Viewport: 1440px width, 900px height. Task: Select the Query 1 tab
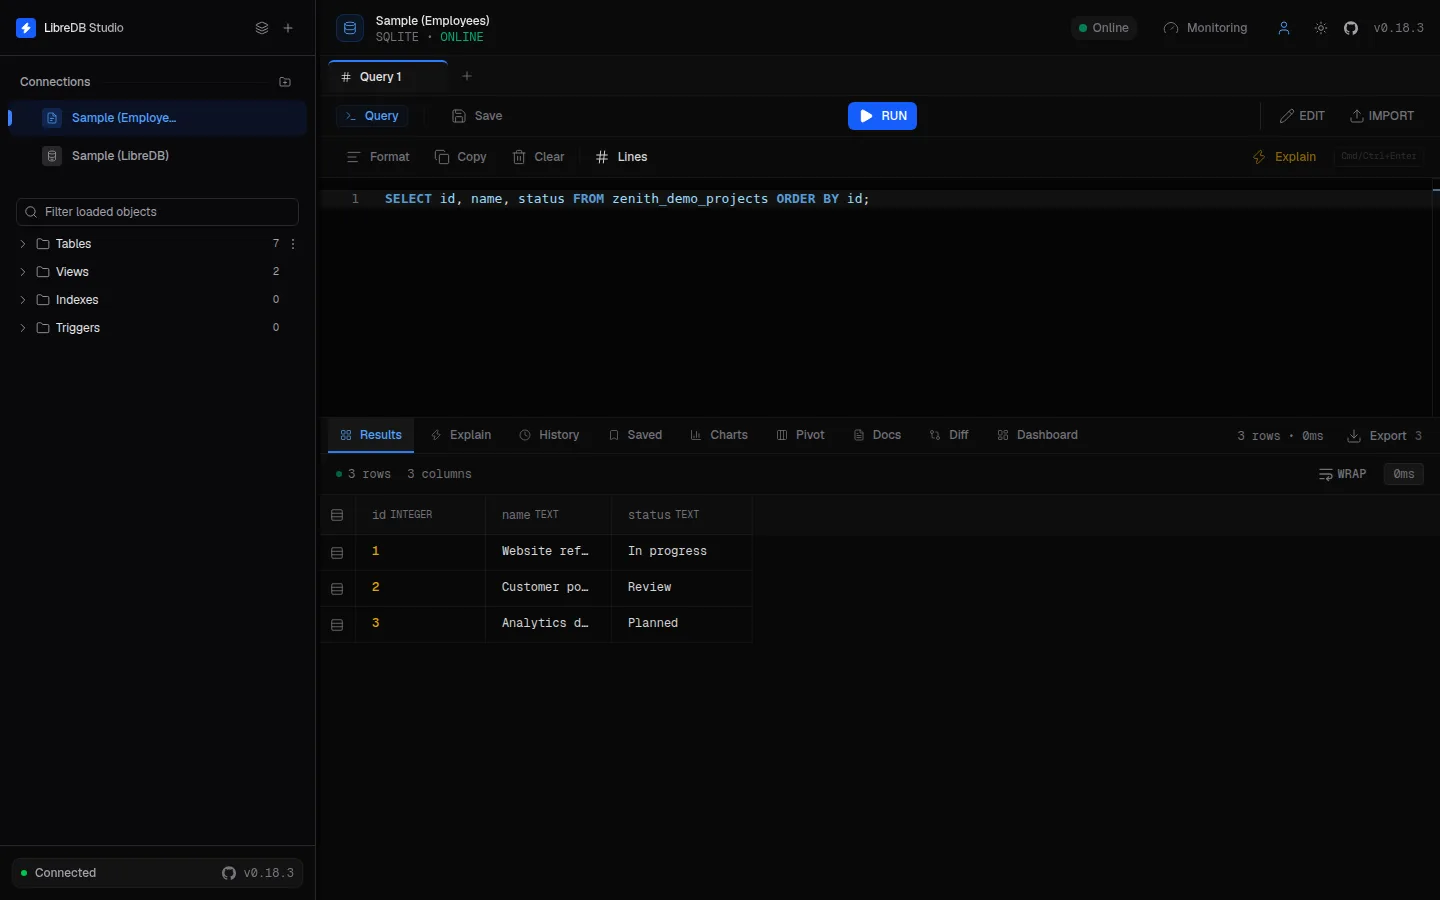[388, 77]
